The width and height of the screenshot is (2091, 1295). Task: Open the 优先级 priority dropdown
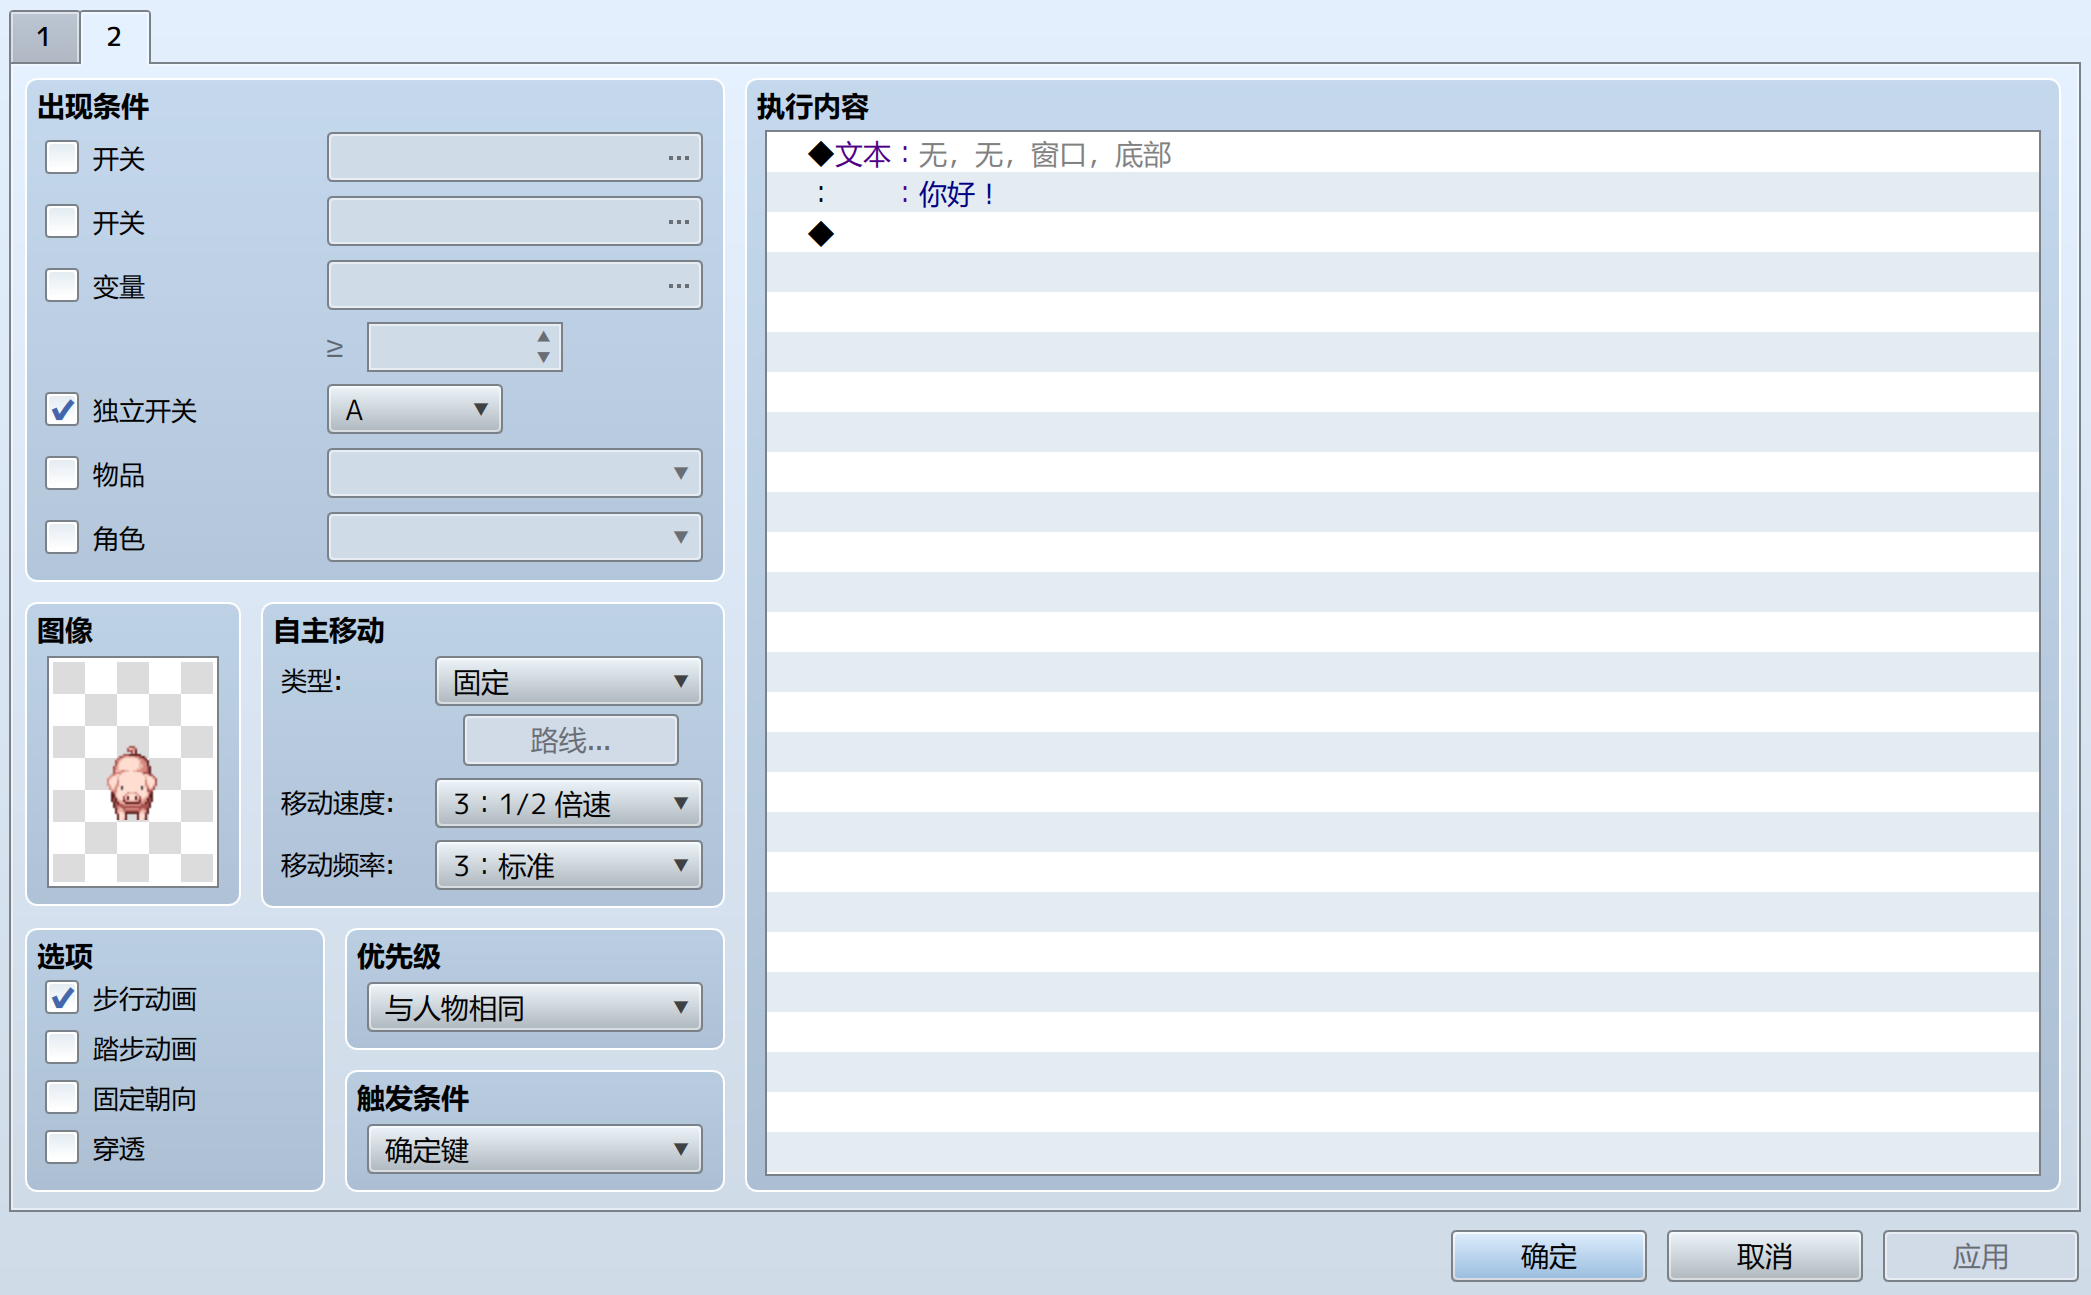tap(534, 1007)
